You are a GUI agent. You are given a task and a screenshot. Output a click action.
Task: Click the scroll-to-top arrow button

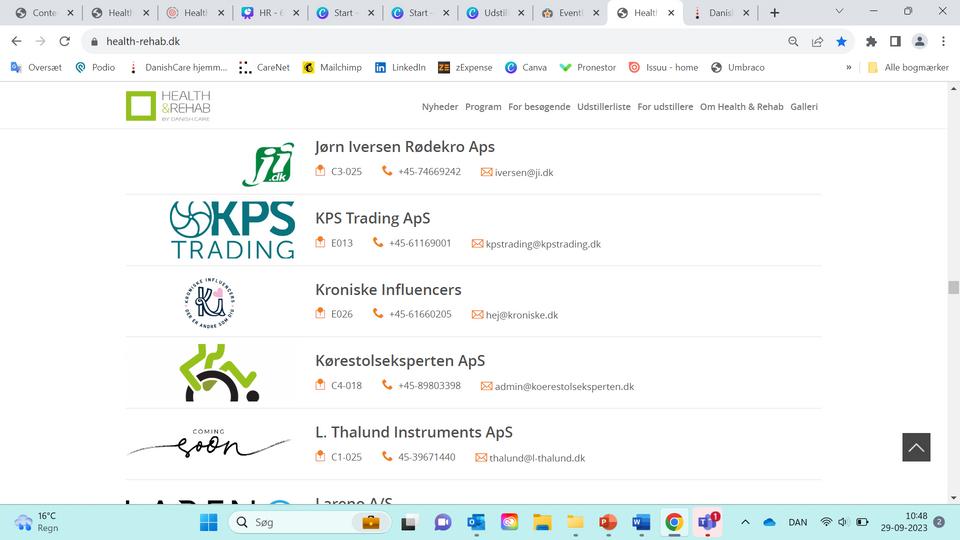click(916, 447)
